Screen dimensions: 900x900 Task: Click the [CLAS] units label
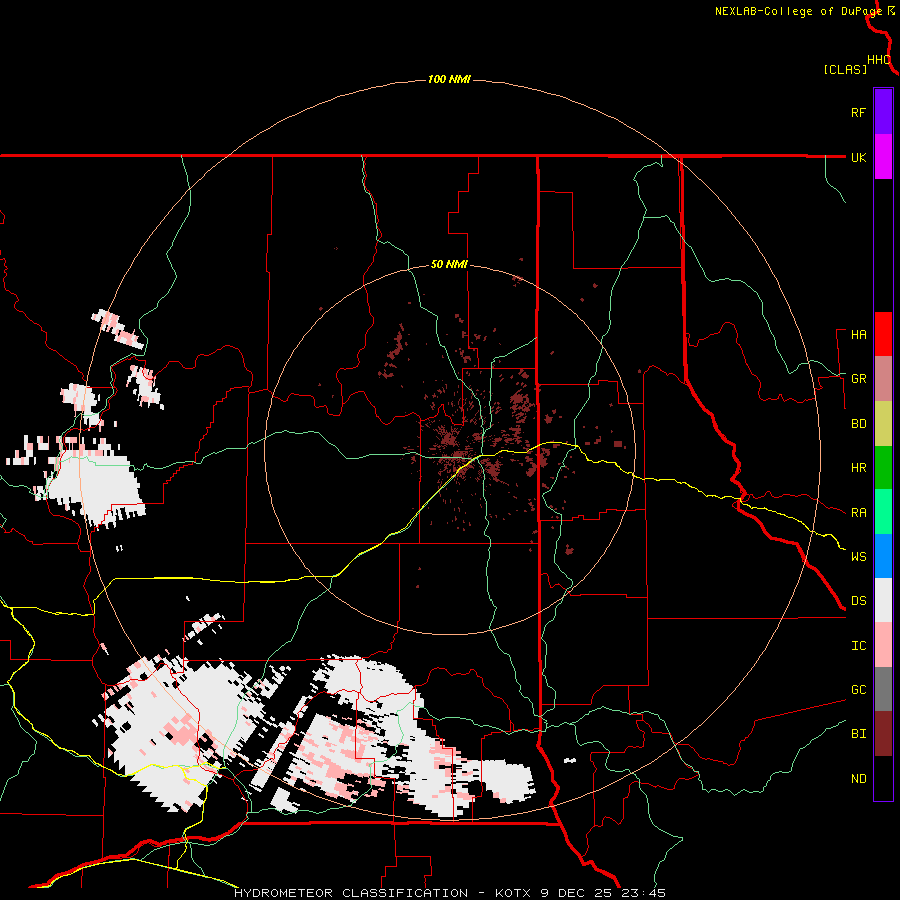(x=845, y=69)
